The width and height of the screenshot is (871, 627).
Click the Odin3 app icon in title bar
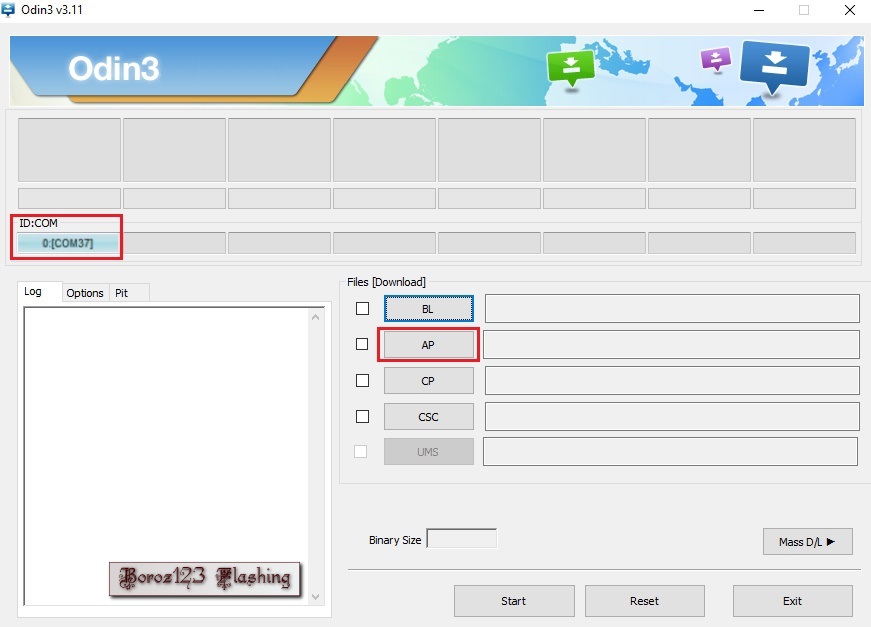point(8,9)
